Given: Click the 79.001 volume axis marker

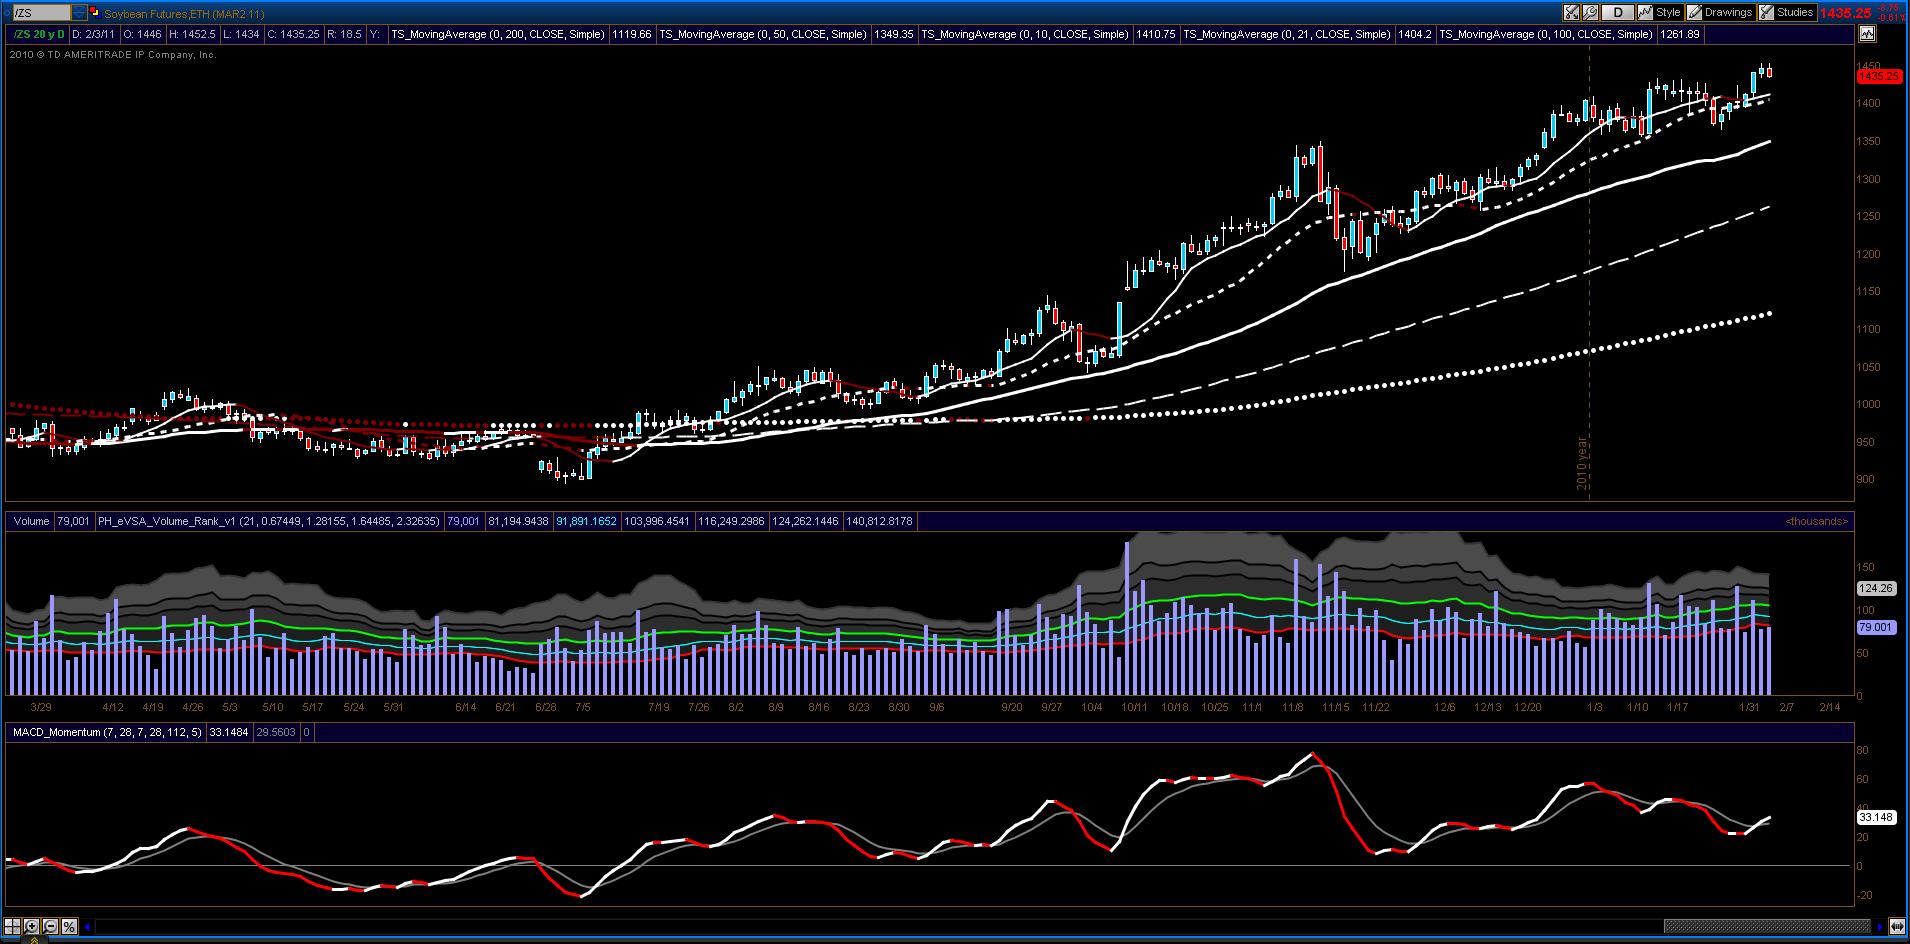Looking at the screenshot, I should tap(1876, 627).
